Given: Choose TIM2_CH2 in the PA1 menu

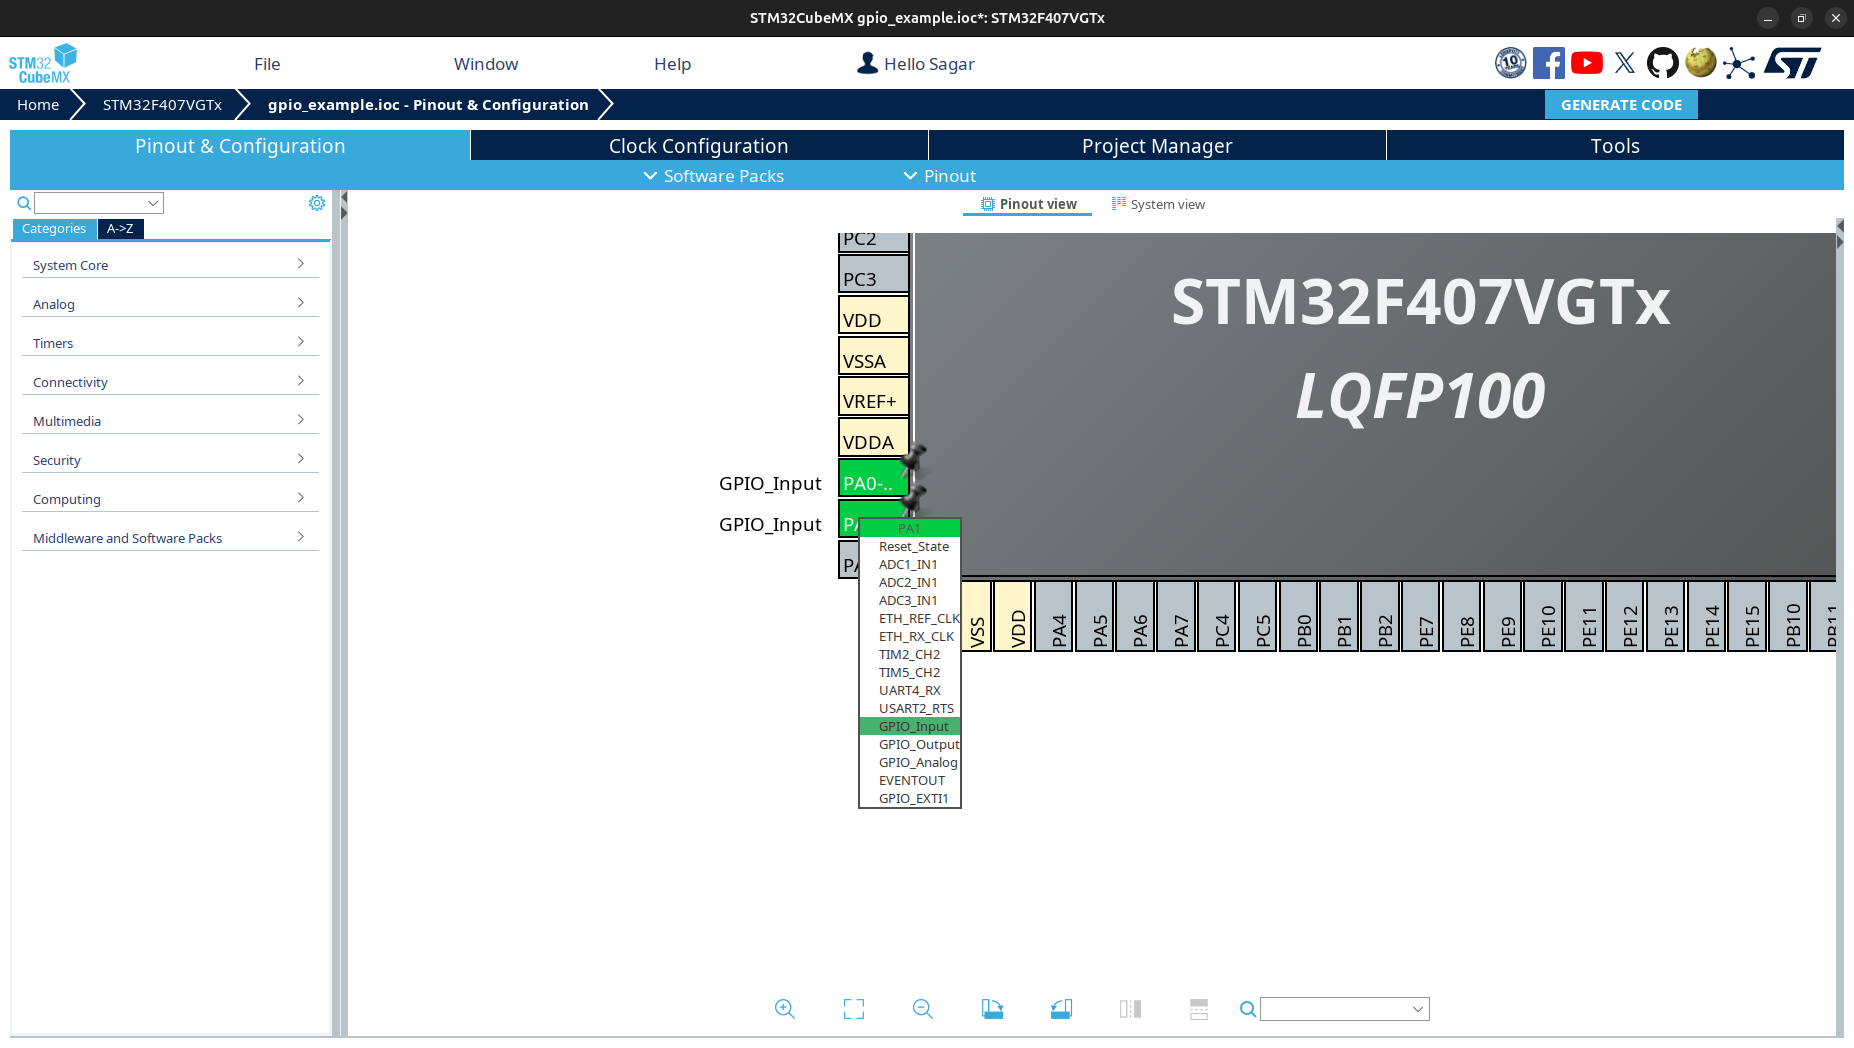Looking at the screenshot, I should [910, 655].
